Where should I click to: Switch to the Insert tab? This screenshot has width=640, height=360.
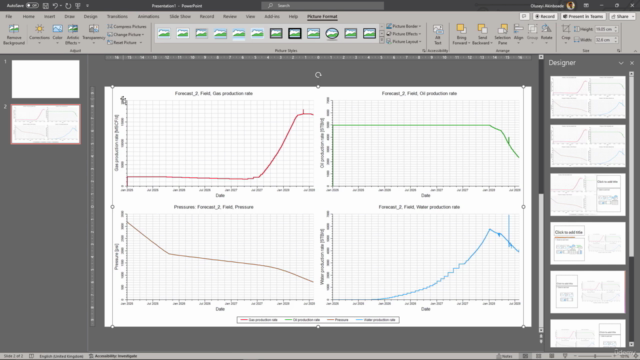coord(49,16)
